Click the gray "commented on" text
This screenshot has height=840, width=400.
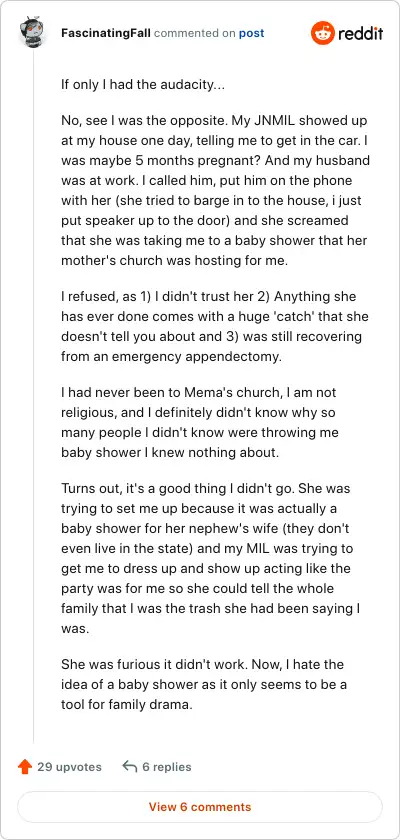coord(195,33)
